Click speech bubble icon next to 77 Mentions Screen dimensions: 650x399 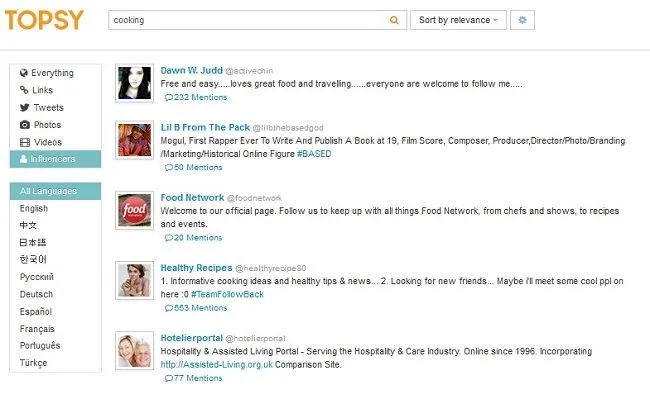pyautogui.click(x=169, y=379)
